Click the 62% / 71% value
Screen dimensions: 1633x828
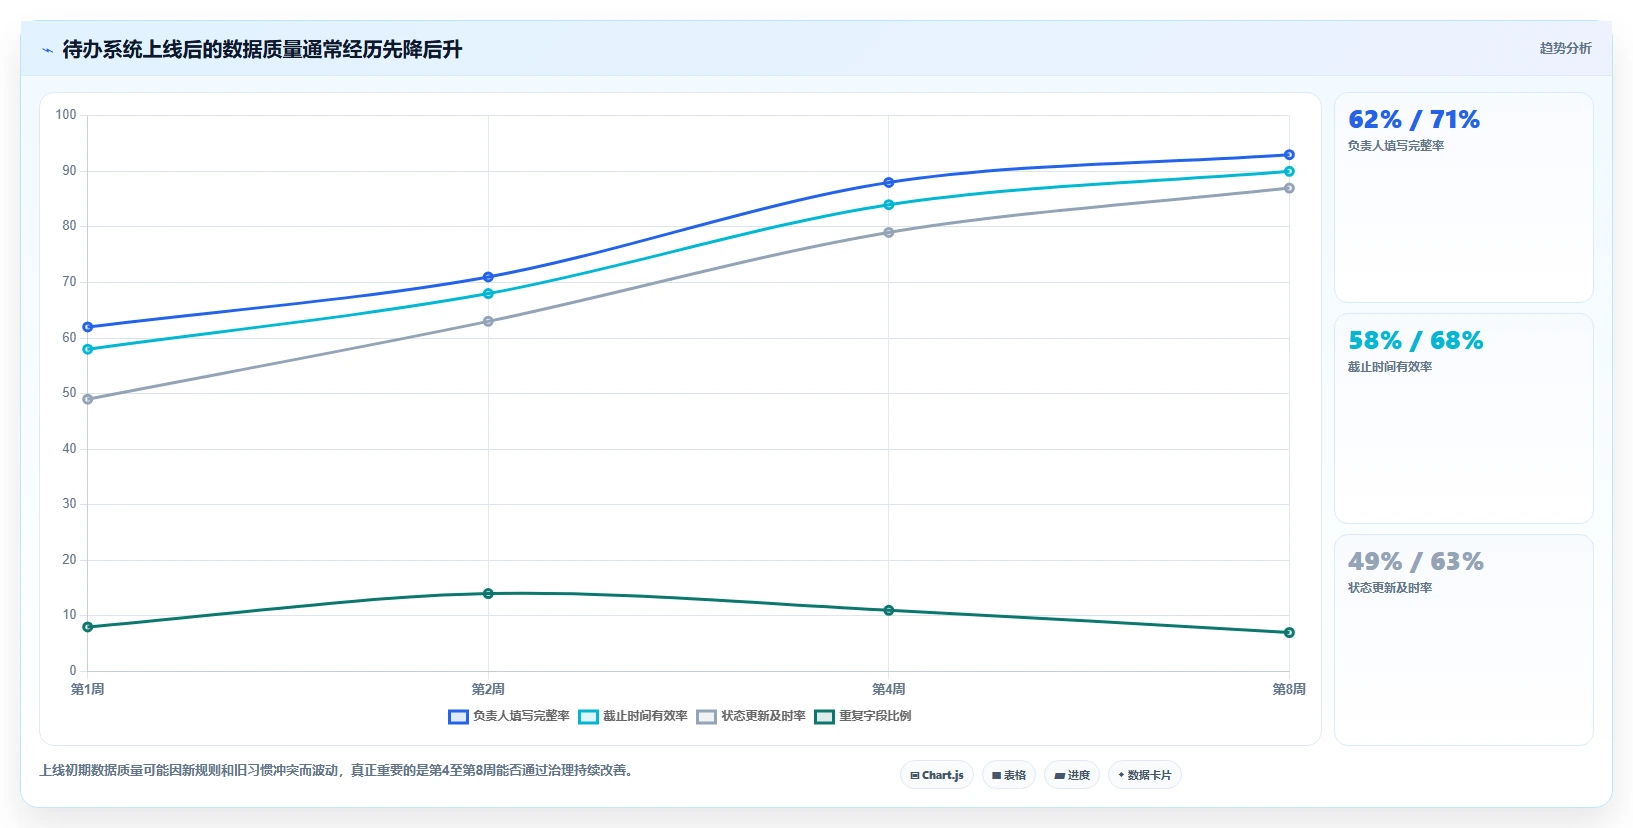[x=1414, y=120]
